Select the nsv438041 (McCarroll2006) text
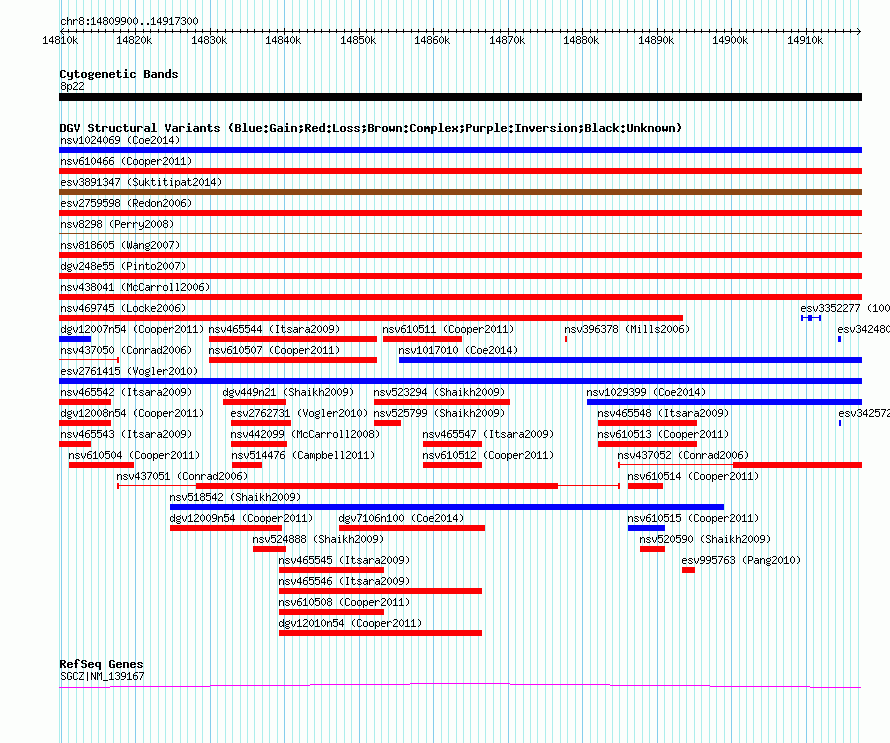Screen dimensions: 890x743 pos(135,287)
